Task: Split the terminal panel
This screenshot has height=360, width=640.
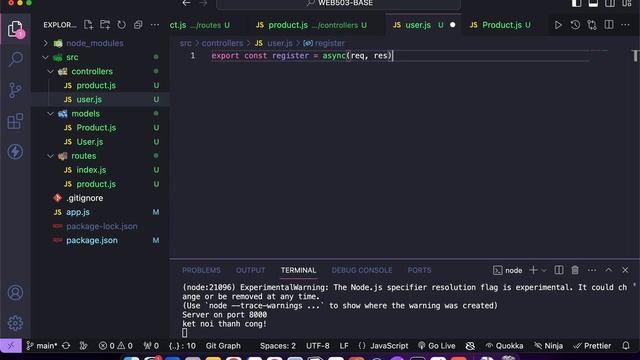Action: (559, 270)
